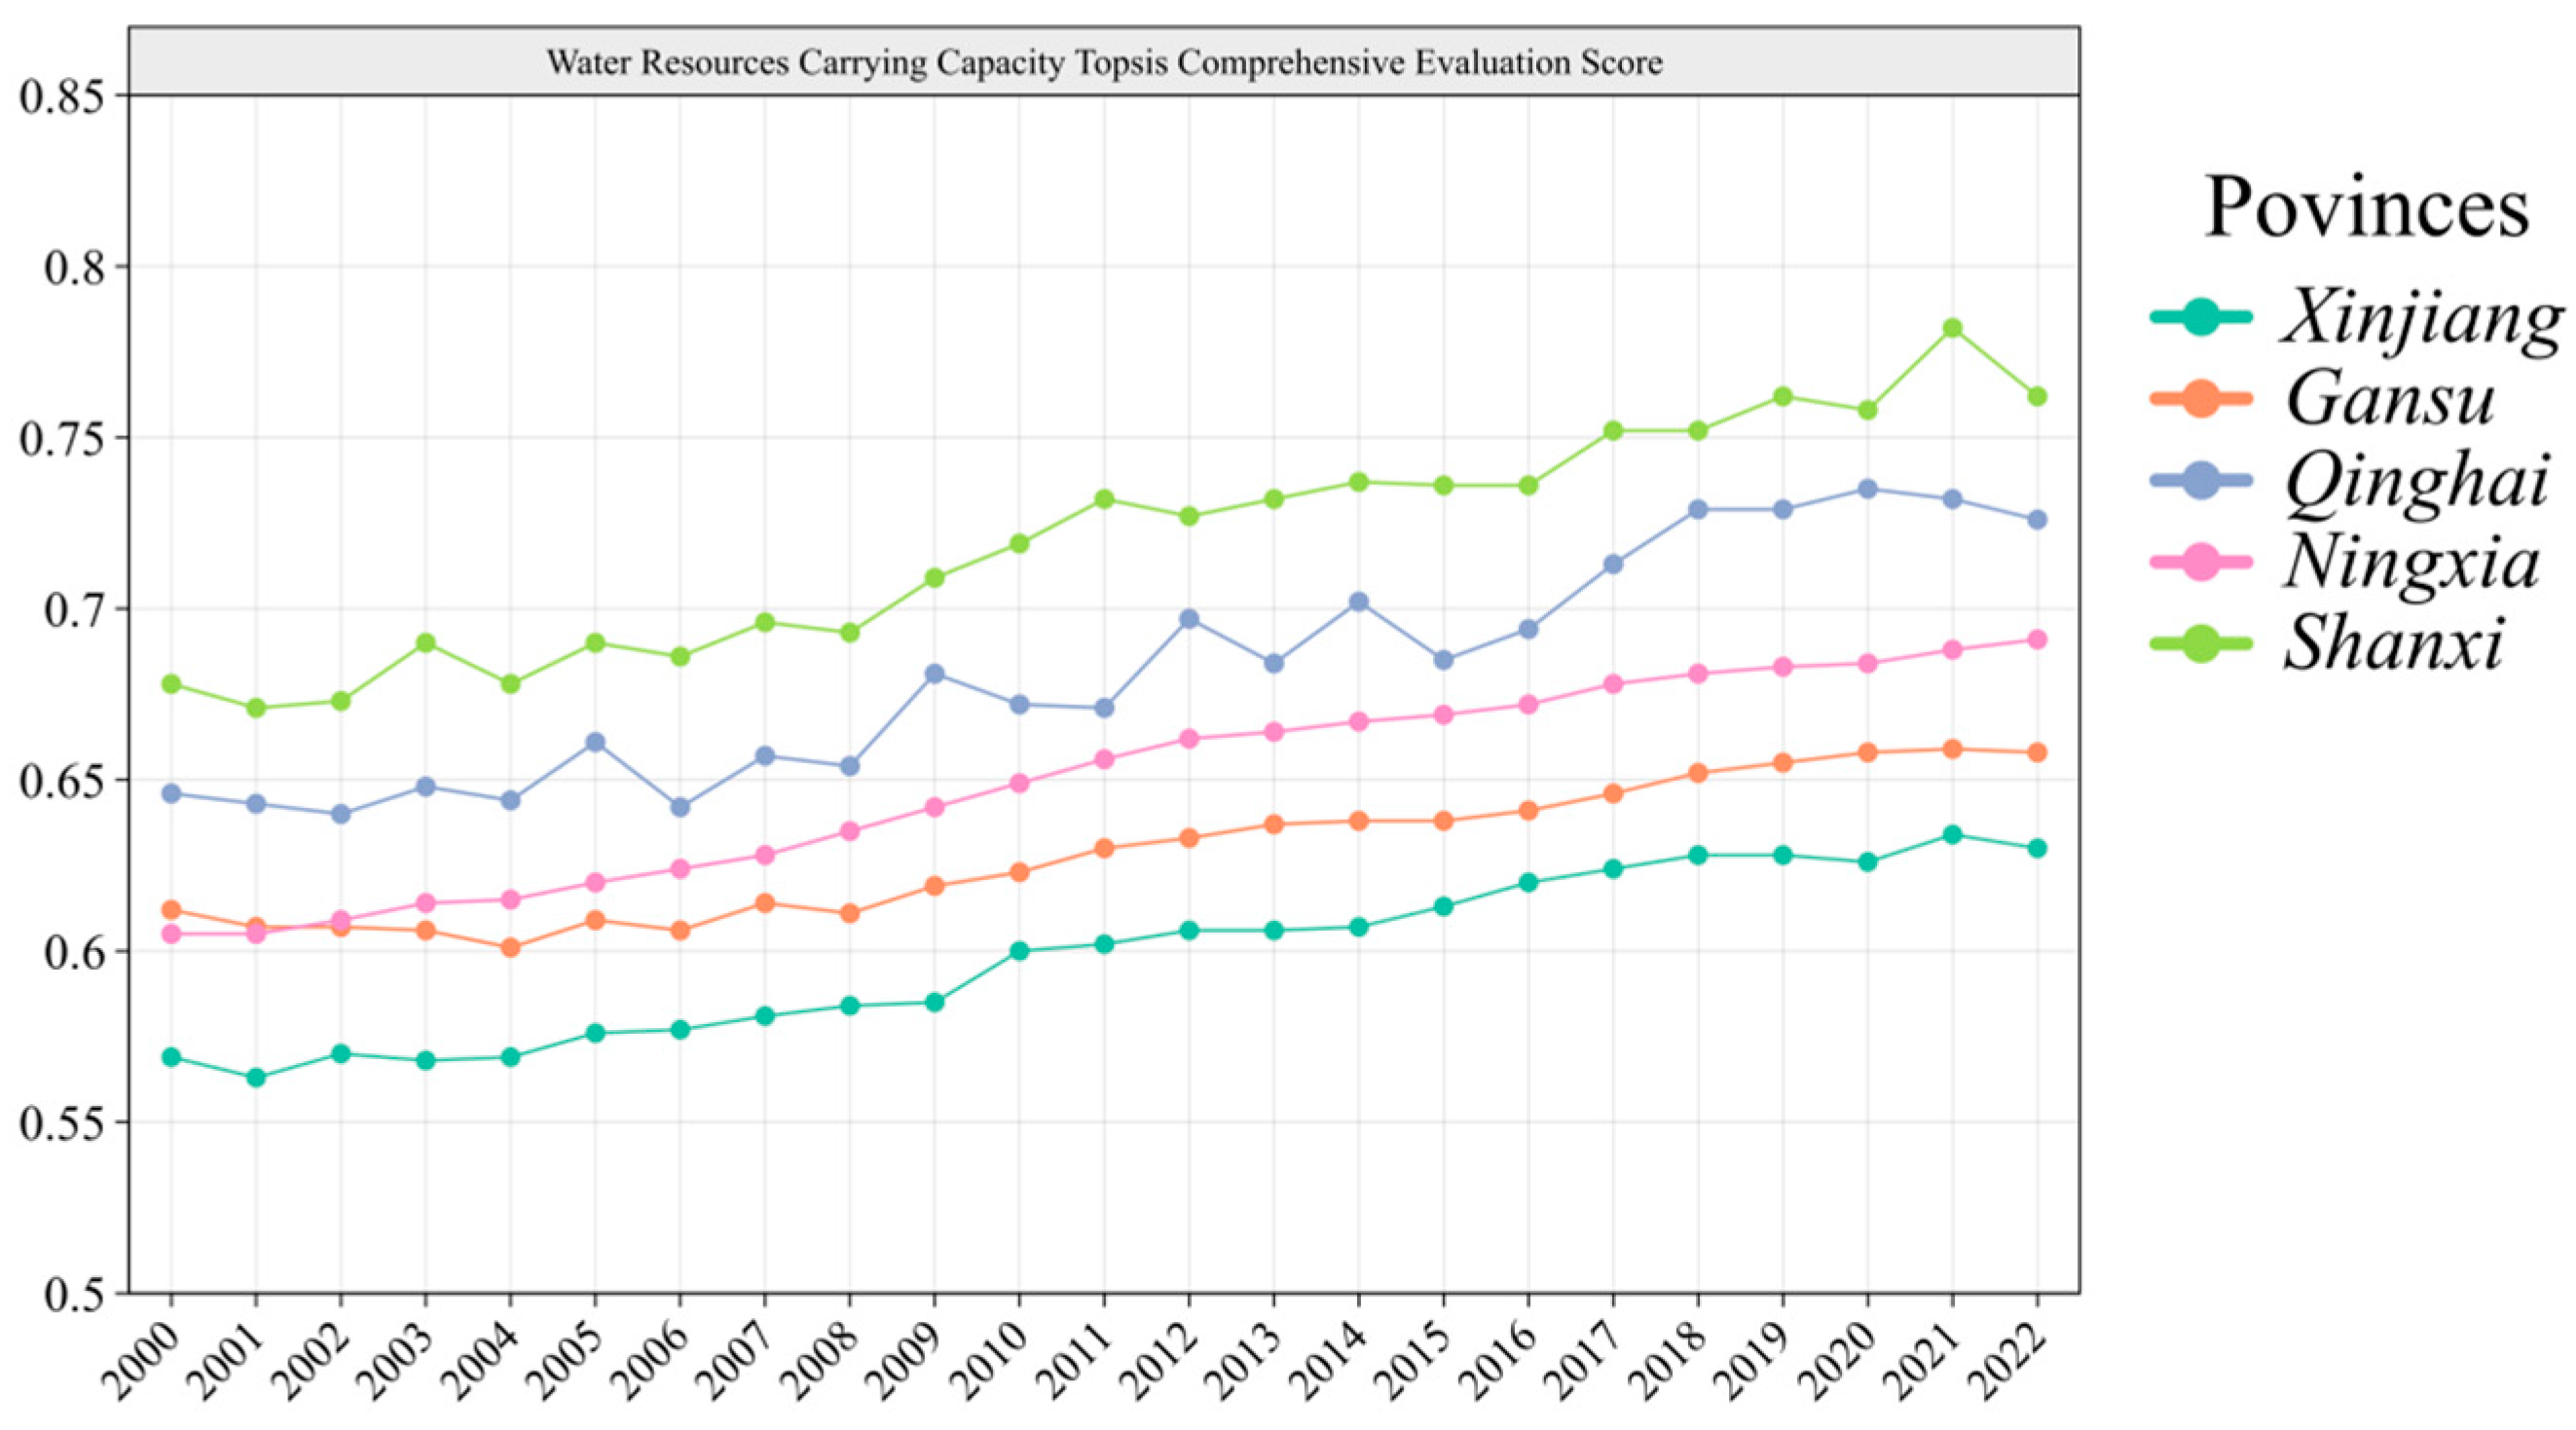Click Ningxia's 2022 data point

coord(2037,640)
